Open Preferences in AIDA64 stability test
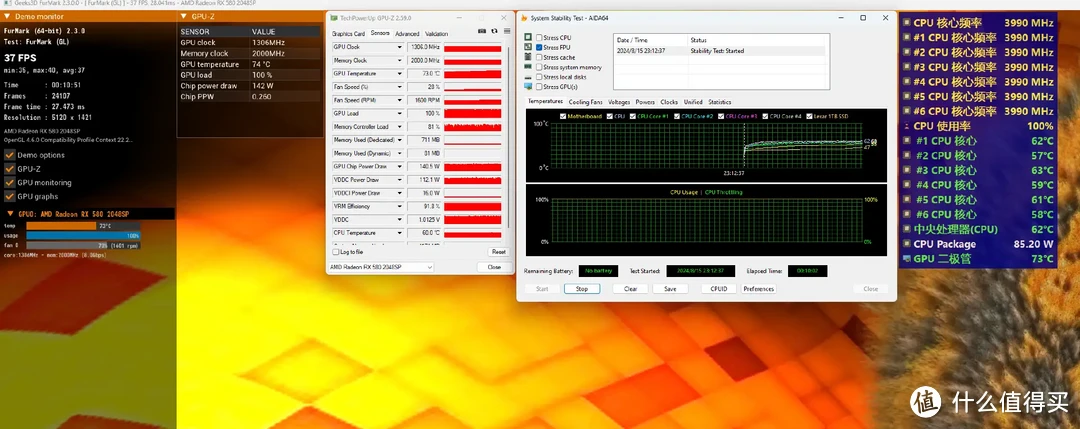Screen dimensions: 1080x429 (x=758, y=289)
